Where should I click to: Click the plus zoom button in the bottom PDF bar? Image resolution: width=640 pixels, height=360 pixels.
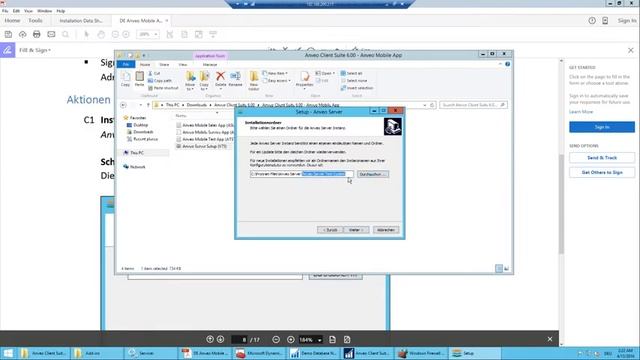pyautogui.click(x=291, y=340)
